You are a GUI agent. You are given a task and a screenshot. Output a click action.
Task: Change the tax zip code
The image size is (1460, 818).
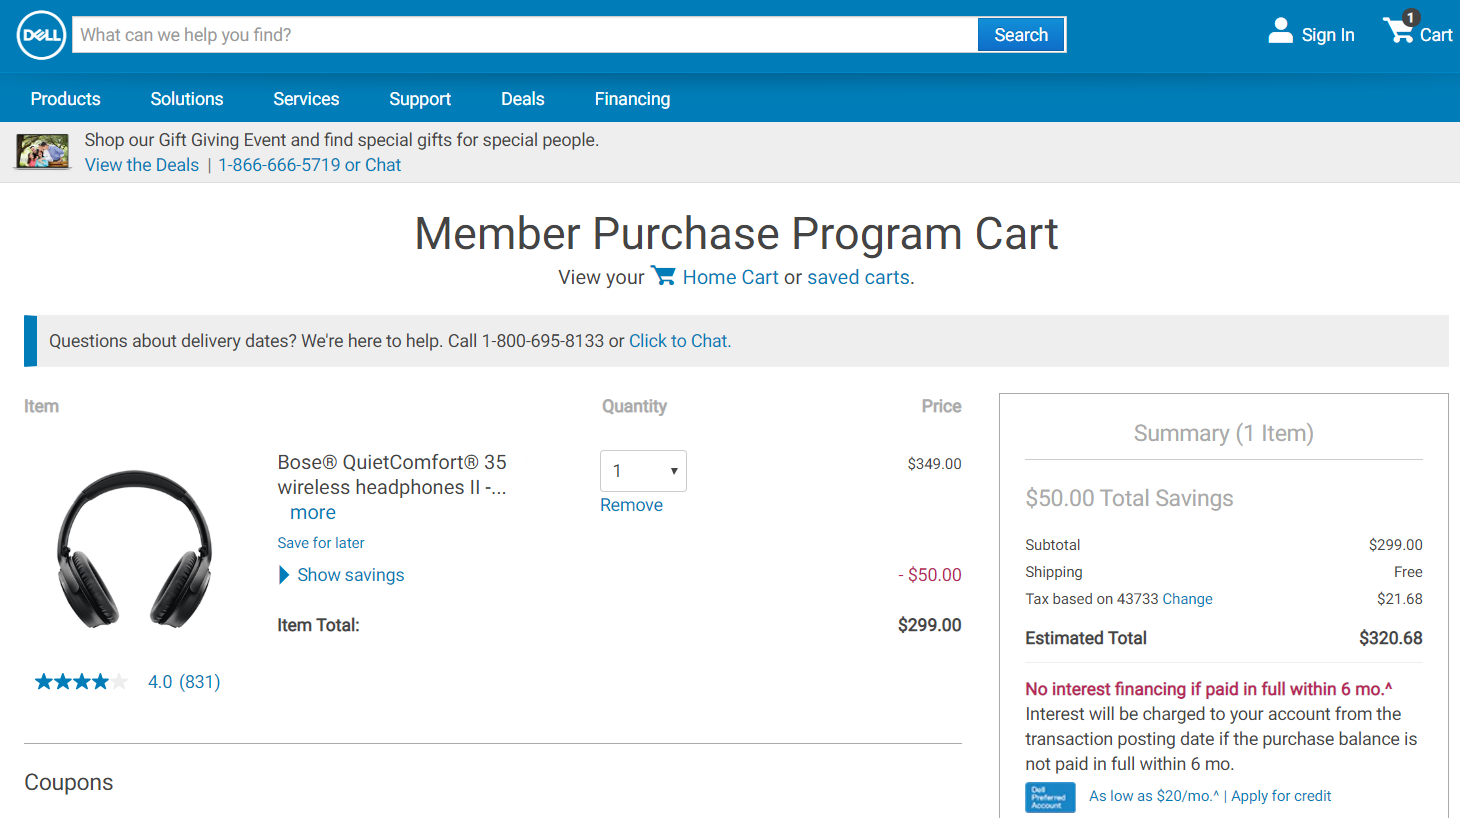[1187, 599]
